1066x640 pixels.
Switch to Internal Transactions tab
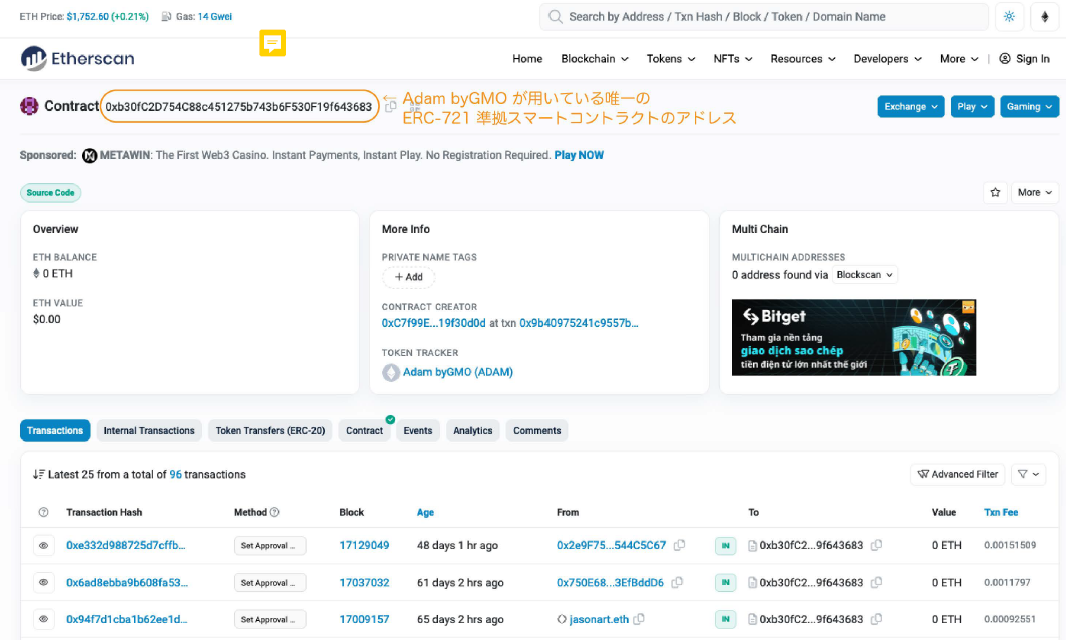[149, 431]
